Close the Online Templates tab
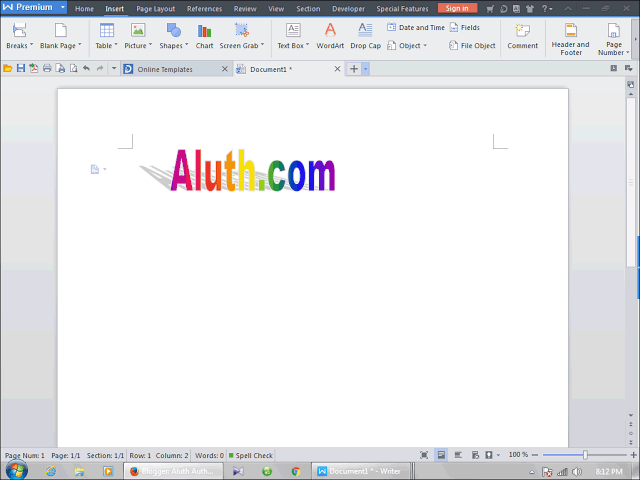640x480 pixels. [x=224, y=69]
